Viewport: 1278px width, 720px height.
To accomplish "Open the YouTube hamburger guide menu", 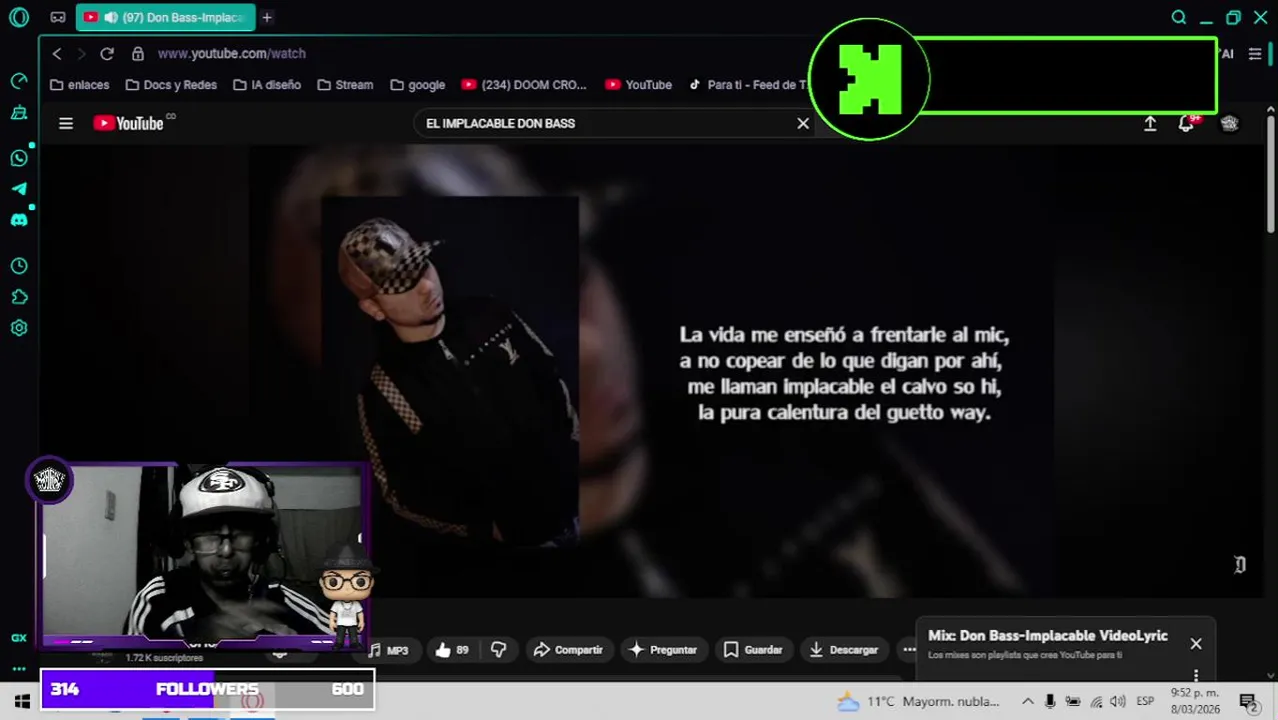I will [x=66, y=123].
